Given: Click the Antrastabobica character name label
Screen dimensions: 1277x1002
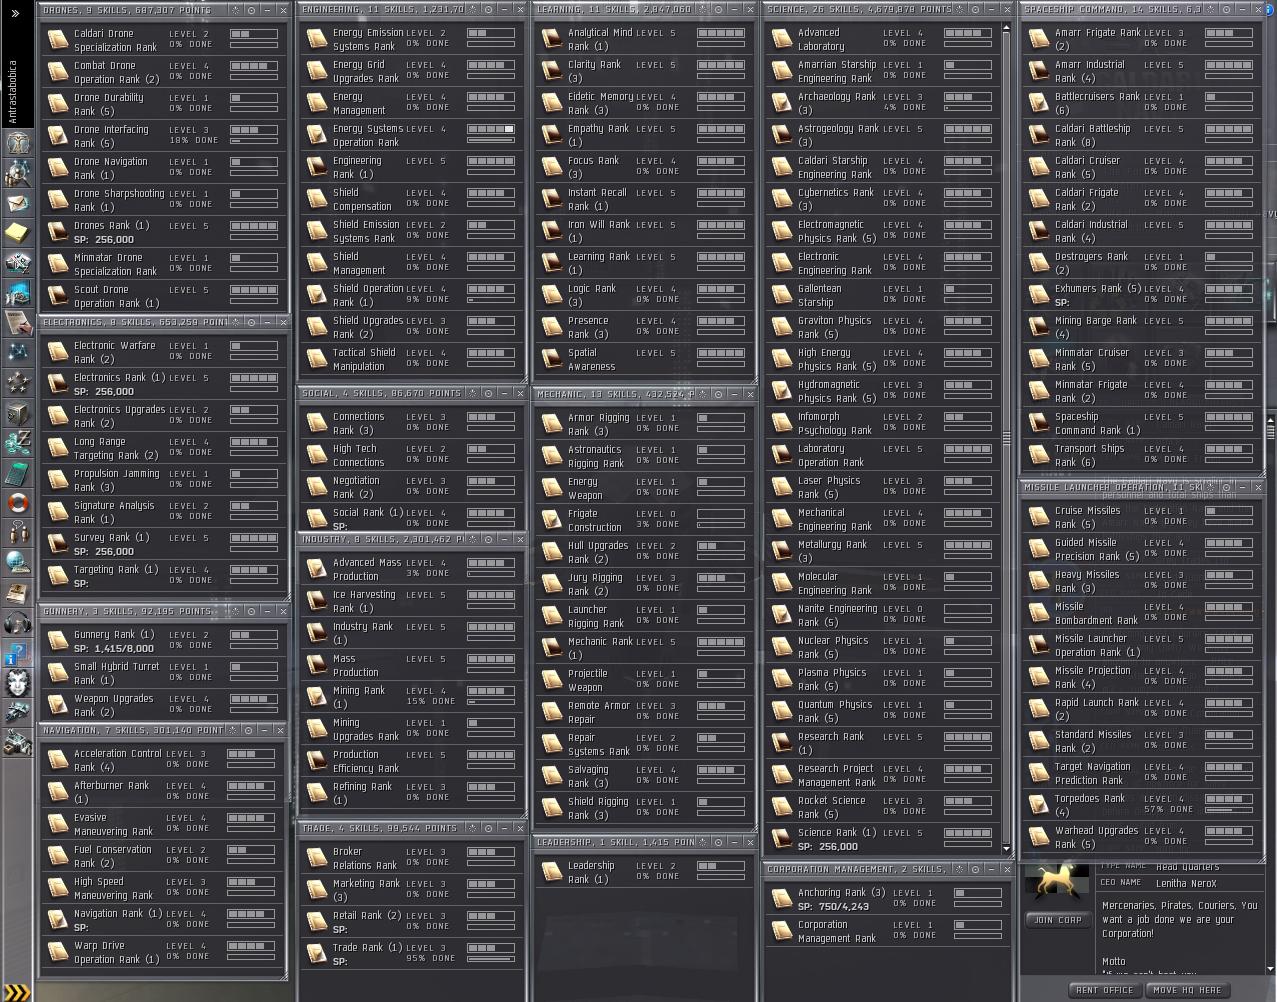Looking at the screenshot, I should pyautogui.click(x=14, y=92).
